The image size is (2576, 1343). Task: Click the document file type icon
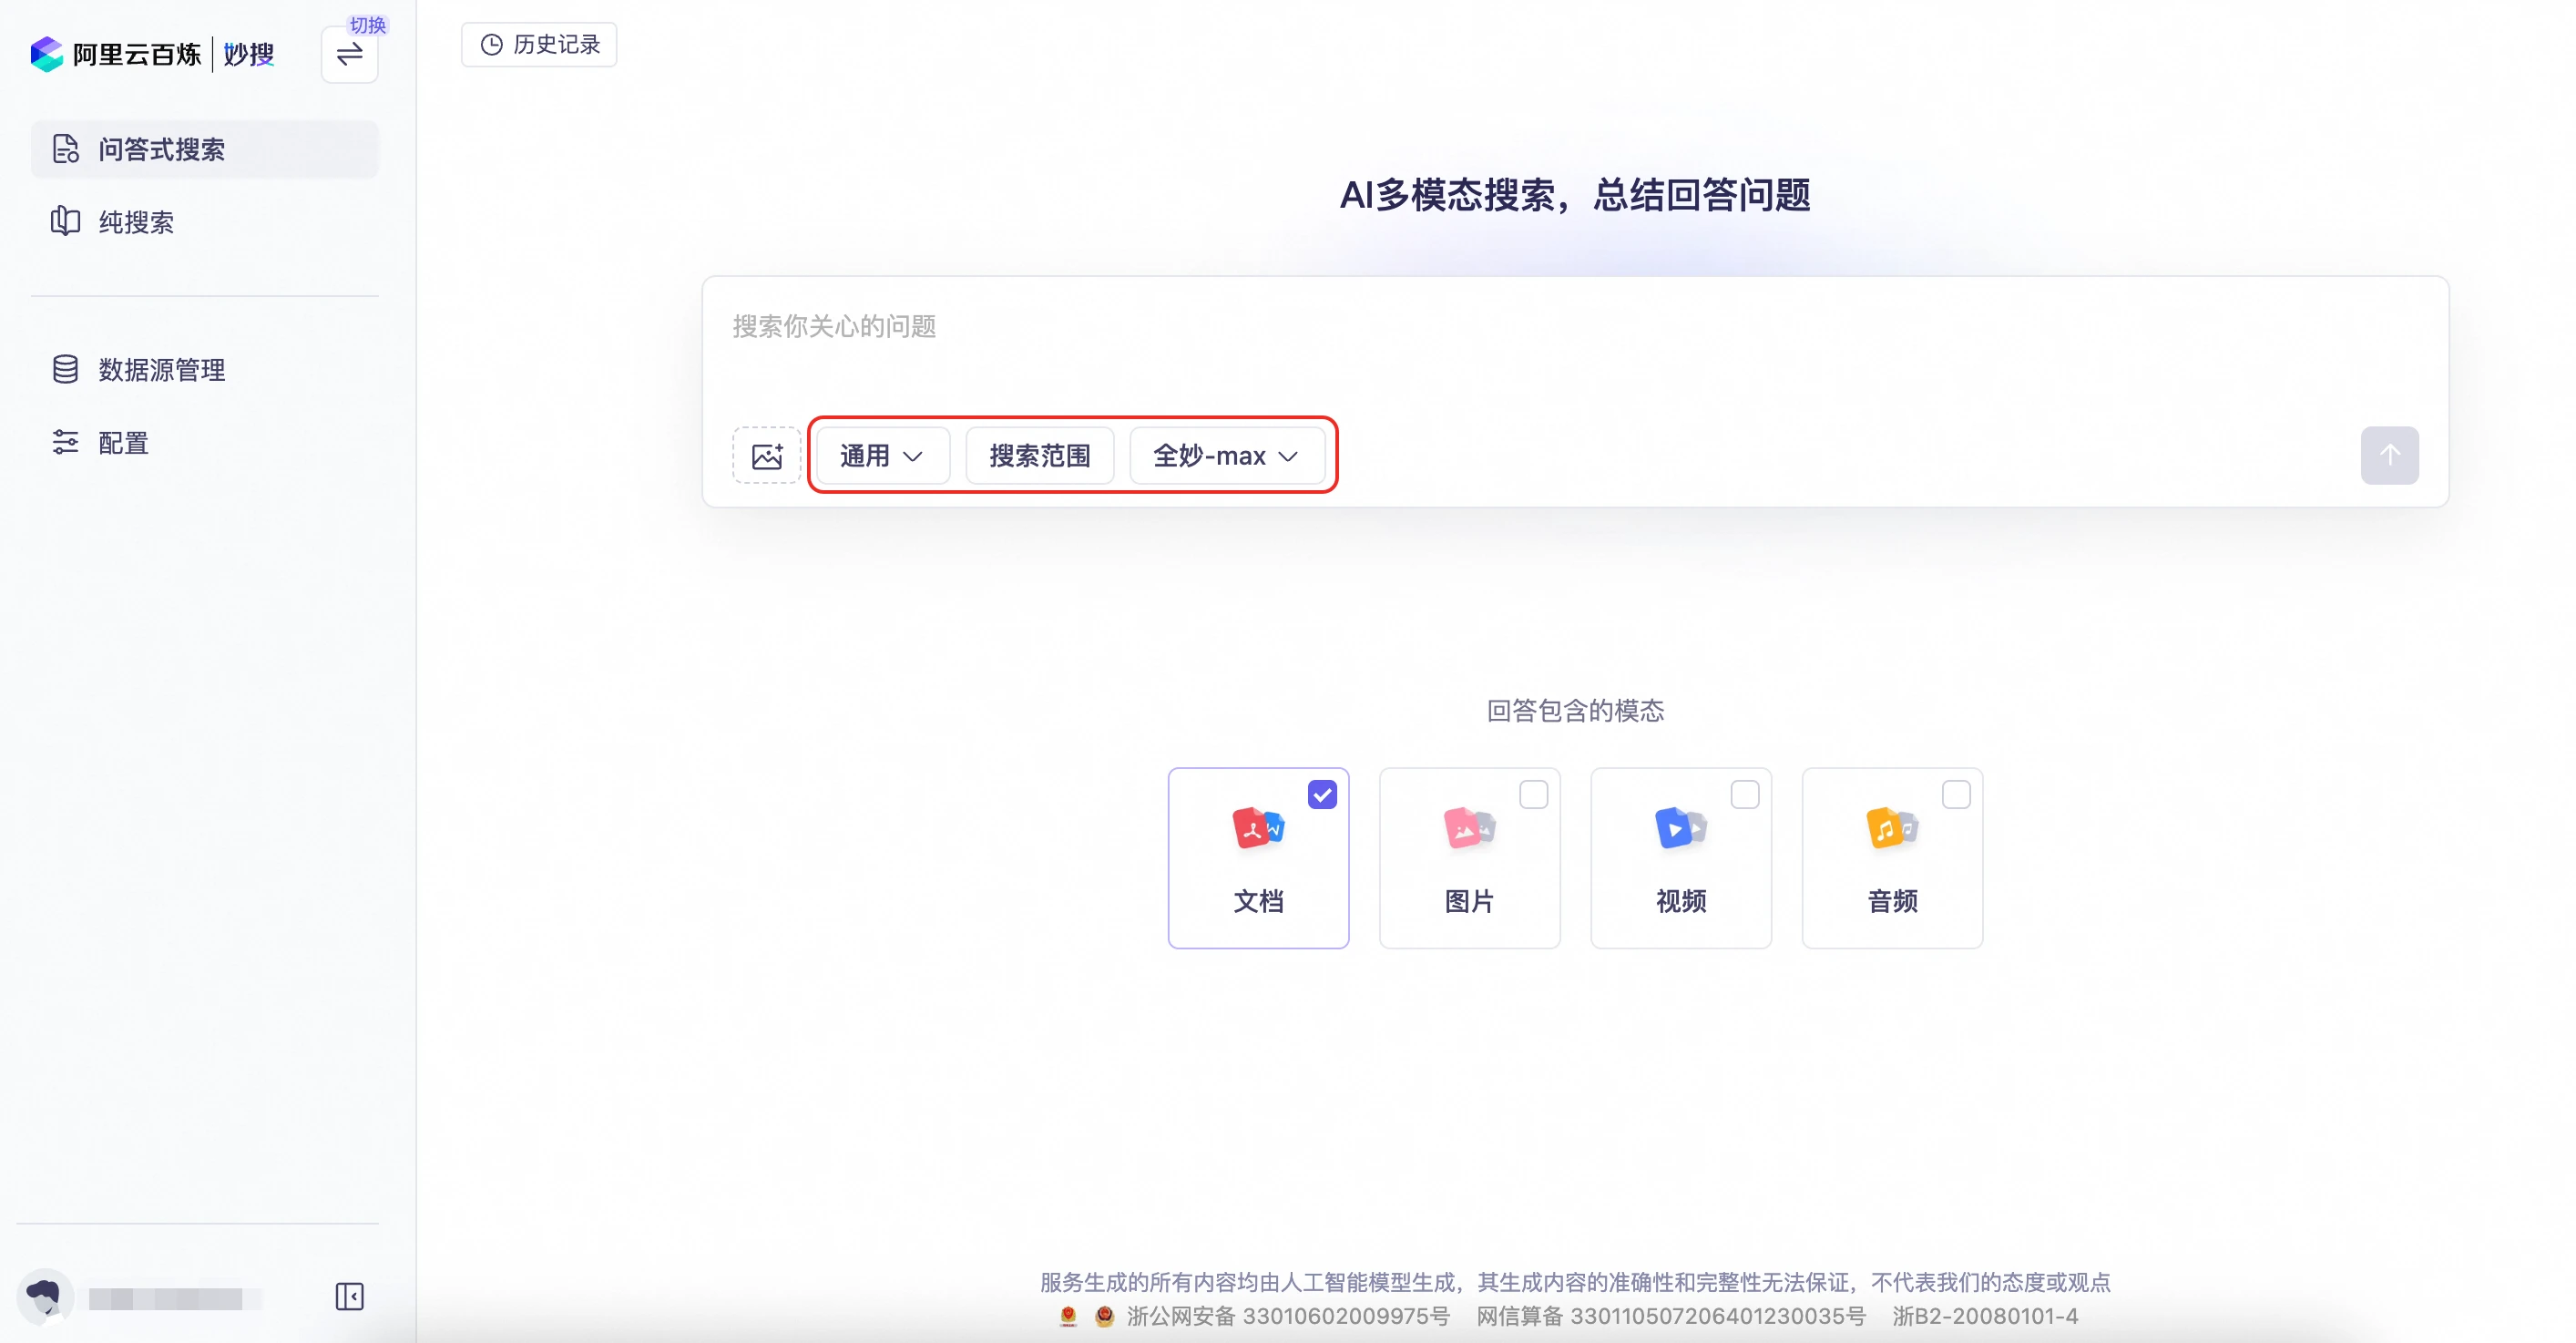click(x=1257, y=828)
